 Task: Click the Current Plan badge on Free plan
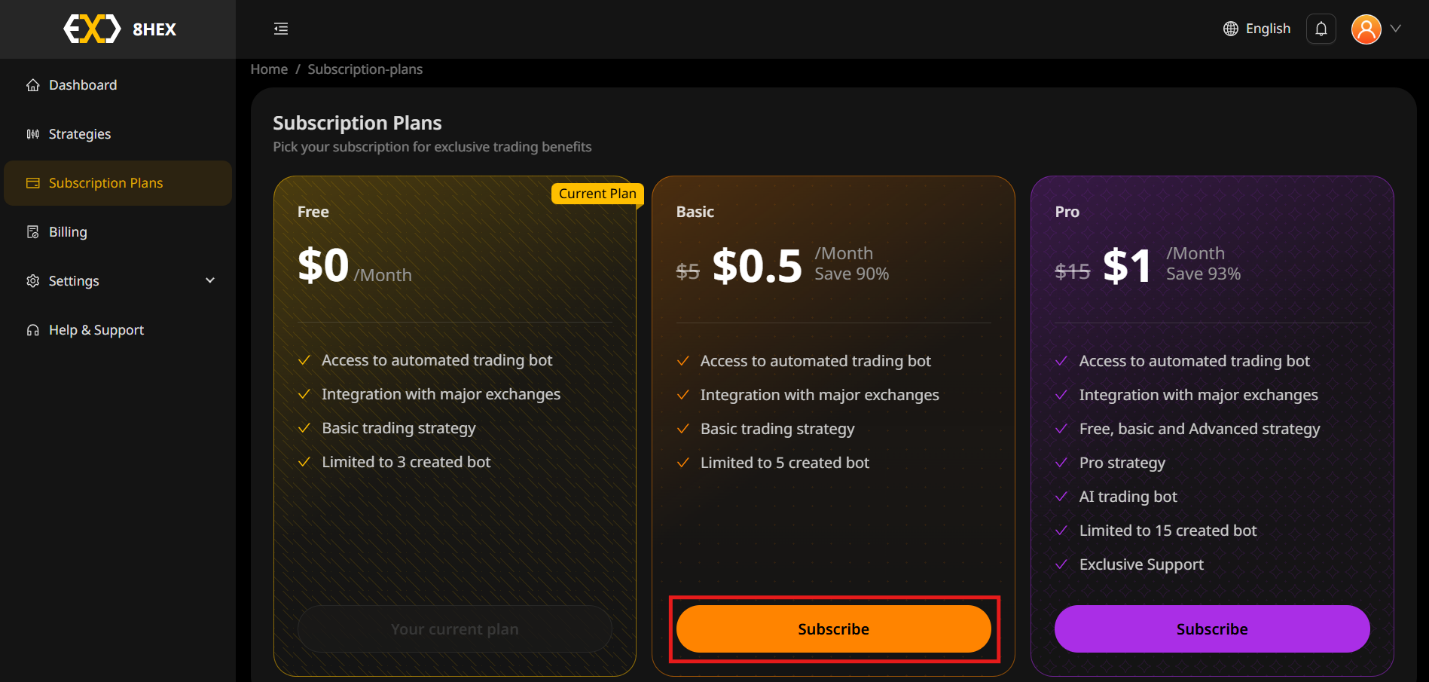(x=597, y=193)
